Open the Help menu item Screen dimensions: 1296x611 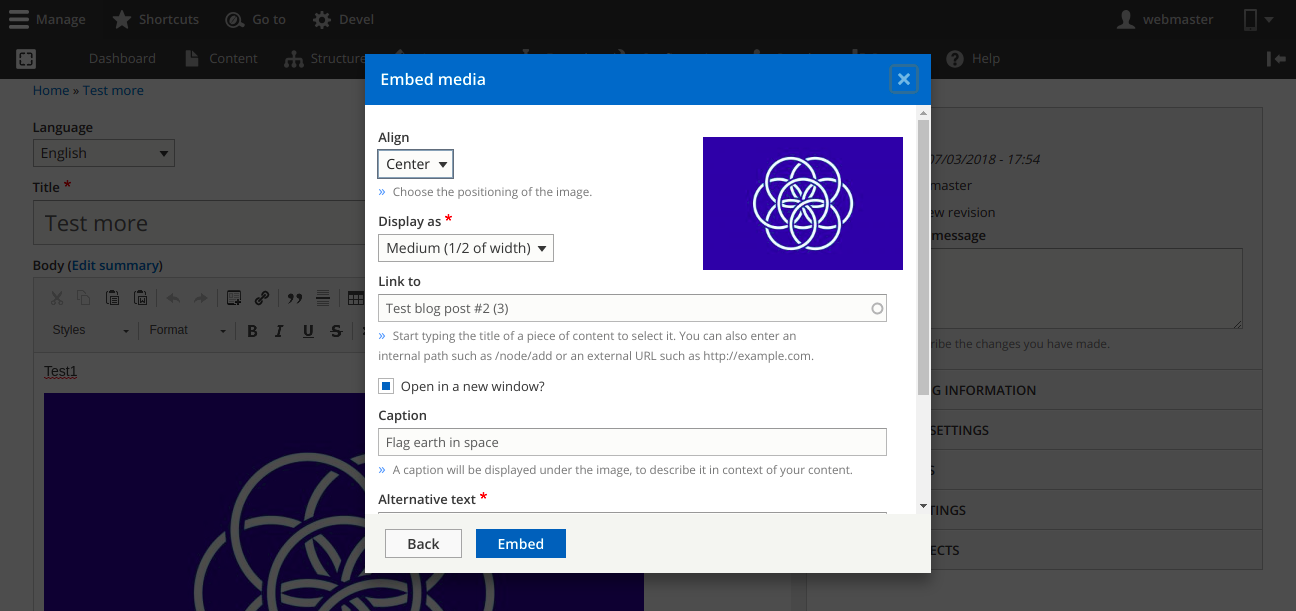[973, 59]
